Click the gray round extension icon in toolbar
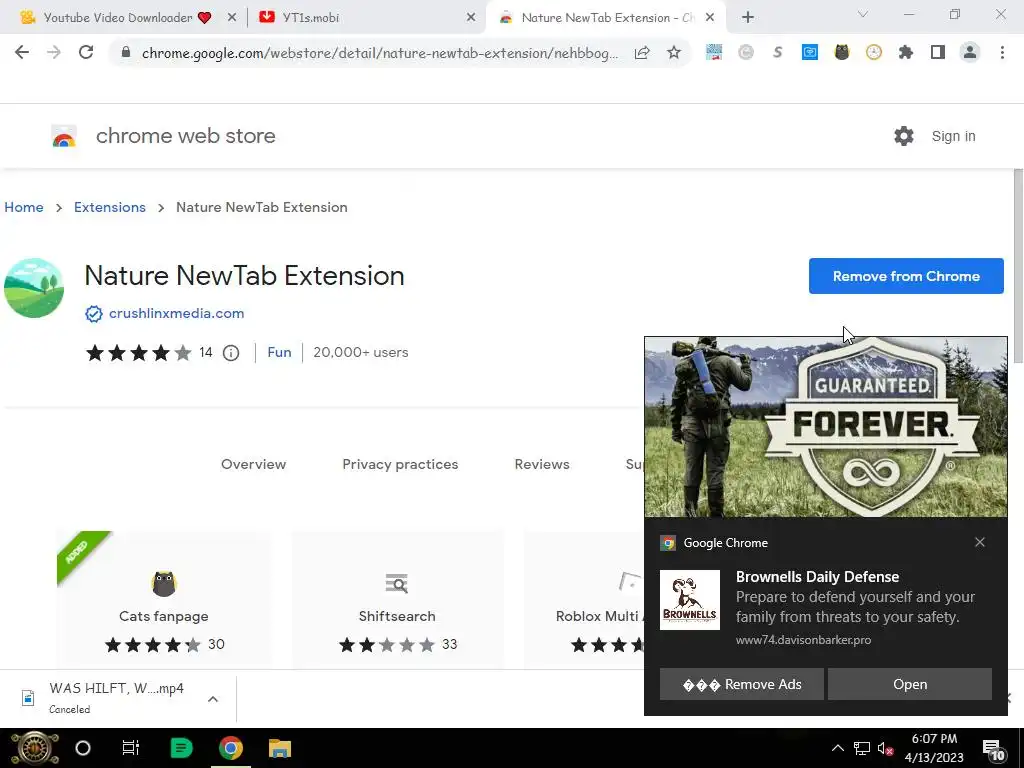 (746, 53)
